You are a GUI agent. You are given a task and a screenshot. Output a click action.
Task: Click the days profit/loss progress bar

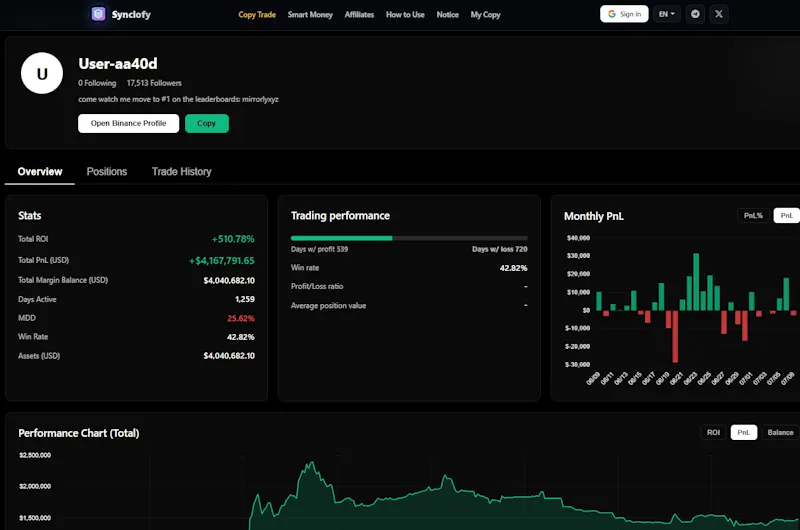(x=409, y=238)
